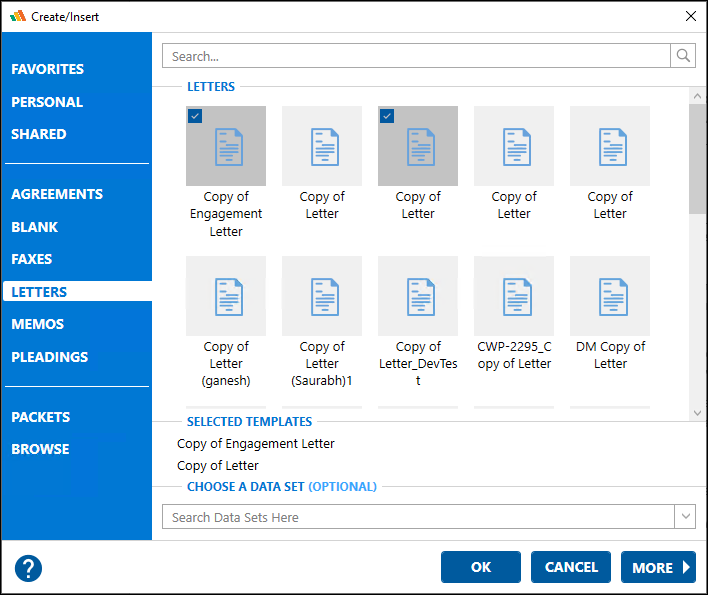Open the Personal category
The width and height of the screenshot is (708, 595).
47,102
